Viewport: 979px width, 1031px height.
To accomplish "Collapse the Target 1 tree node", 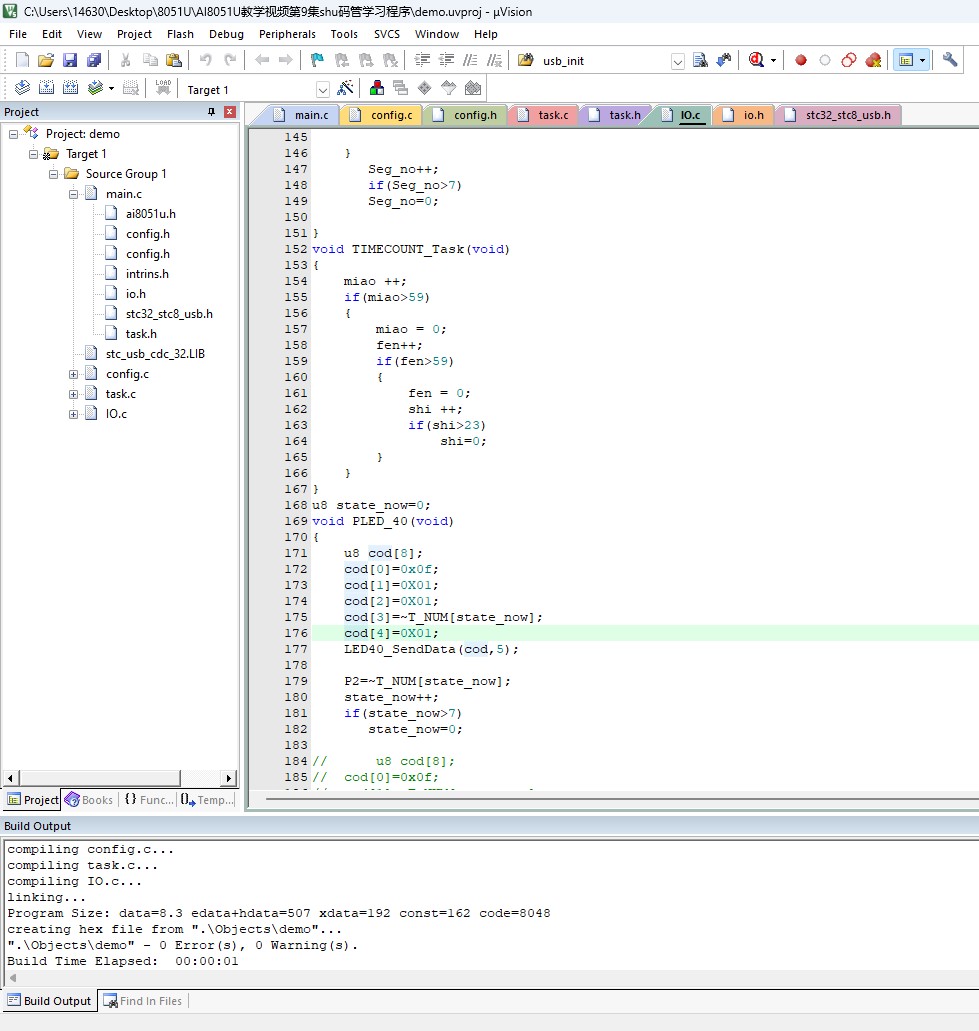I will (34, 155).
